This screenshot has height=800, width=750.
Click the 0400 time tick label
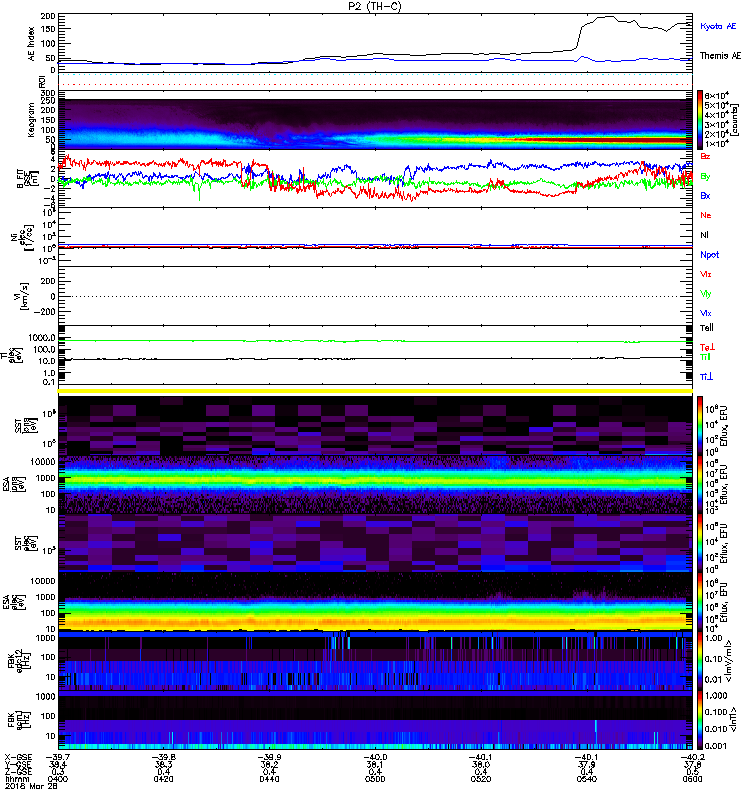(58, 779)
